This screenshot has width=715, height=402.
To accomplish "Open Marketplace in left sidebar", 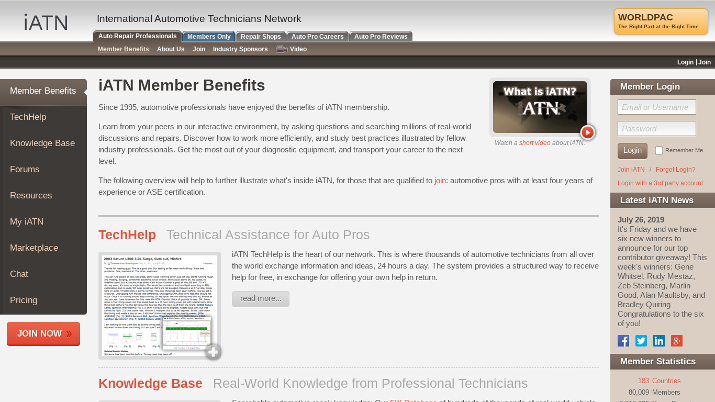I will 43,248.
